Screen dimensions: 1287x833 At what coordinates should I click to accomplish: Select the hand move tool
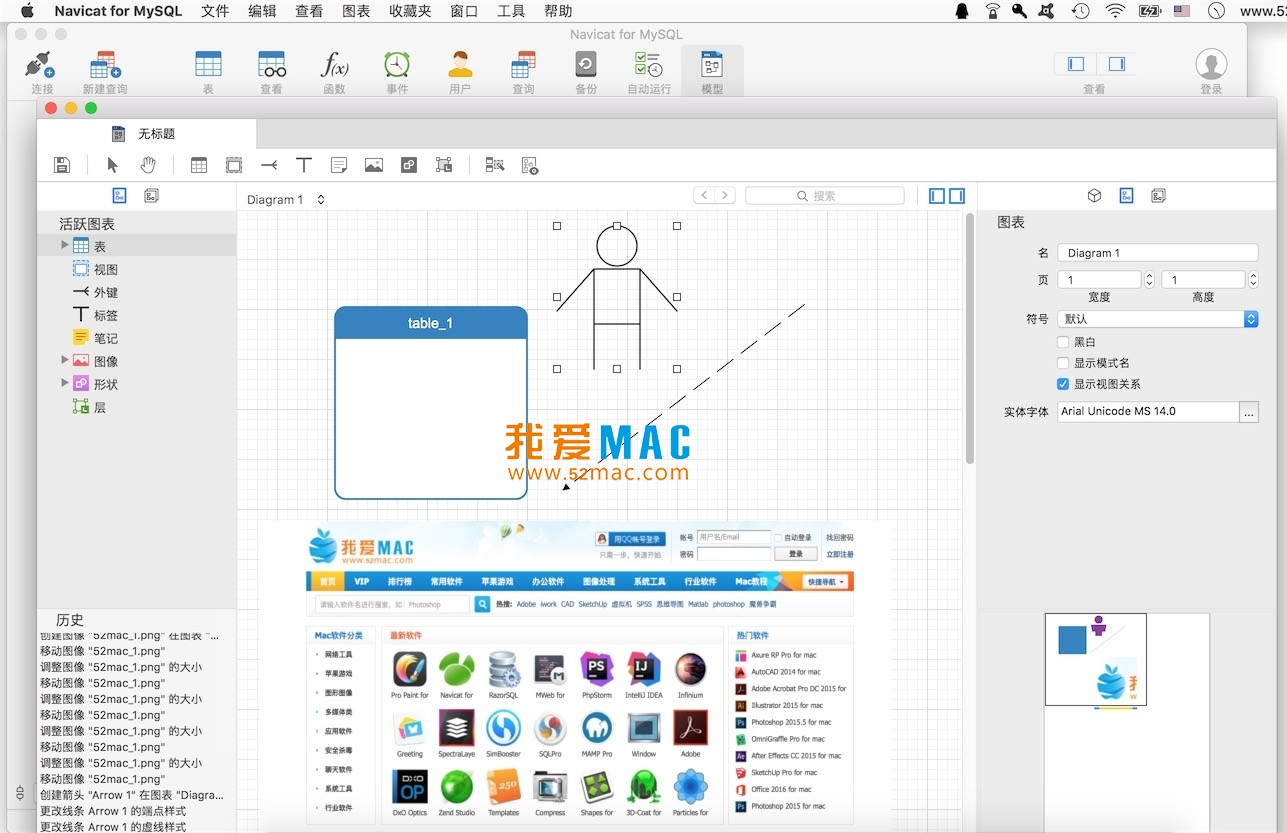(x=148, y=165)
